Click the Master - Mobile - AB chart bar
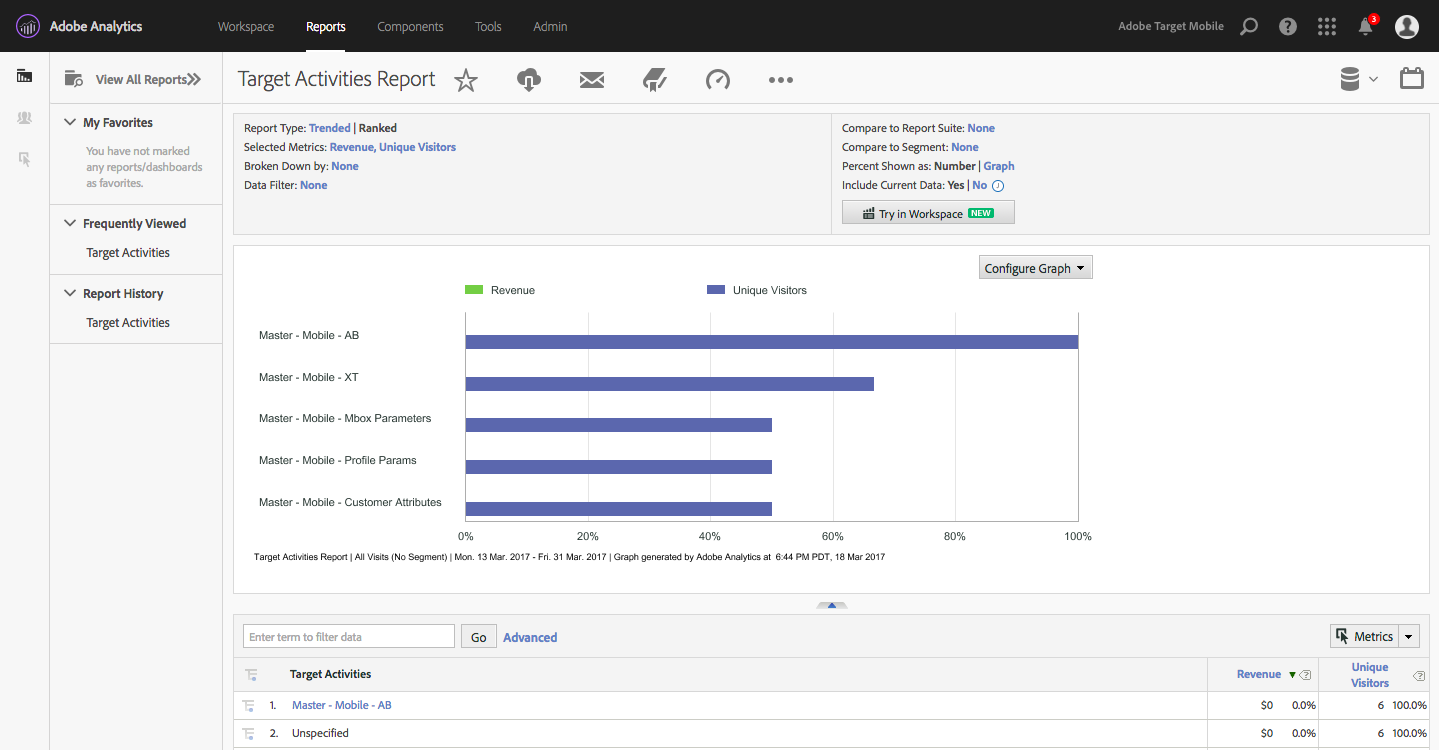 pyautogui.click(x=772, y=342)
